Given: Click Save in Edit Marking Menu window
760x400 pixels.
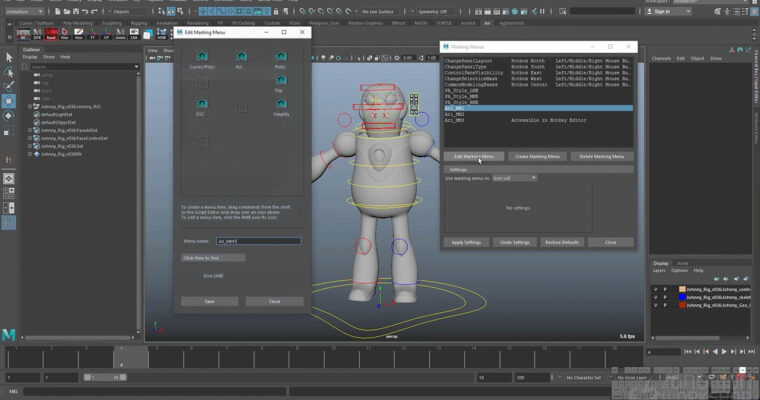Looking at the screenshot, I should (209, 301).
